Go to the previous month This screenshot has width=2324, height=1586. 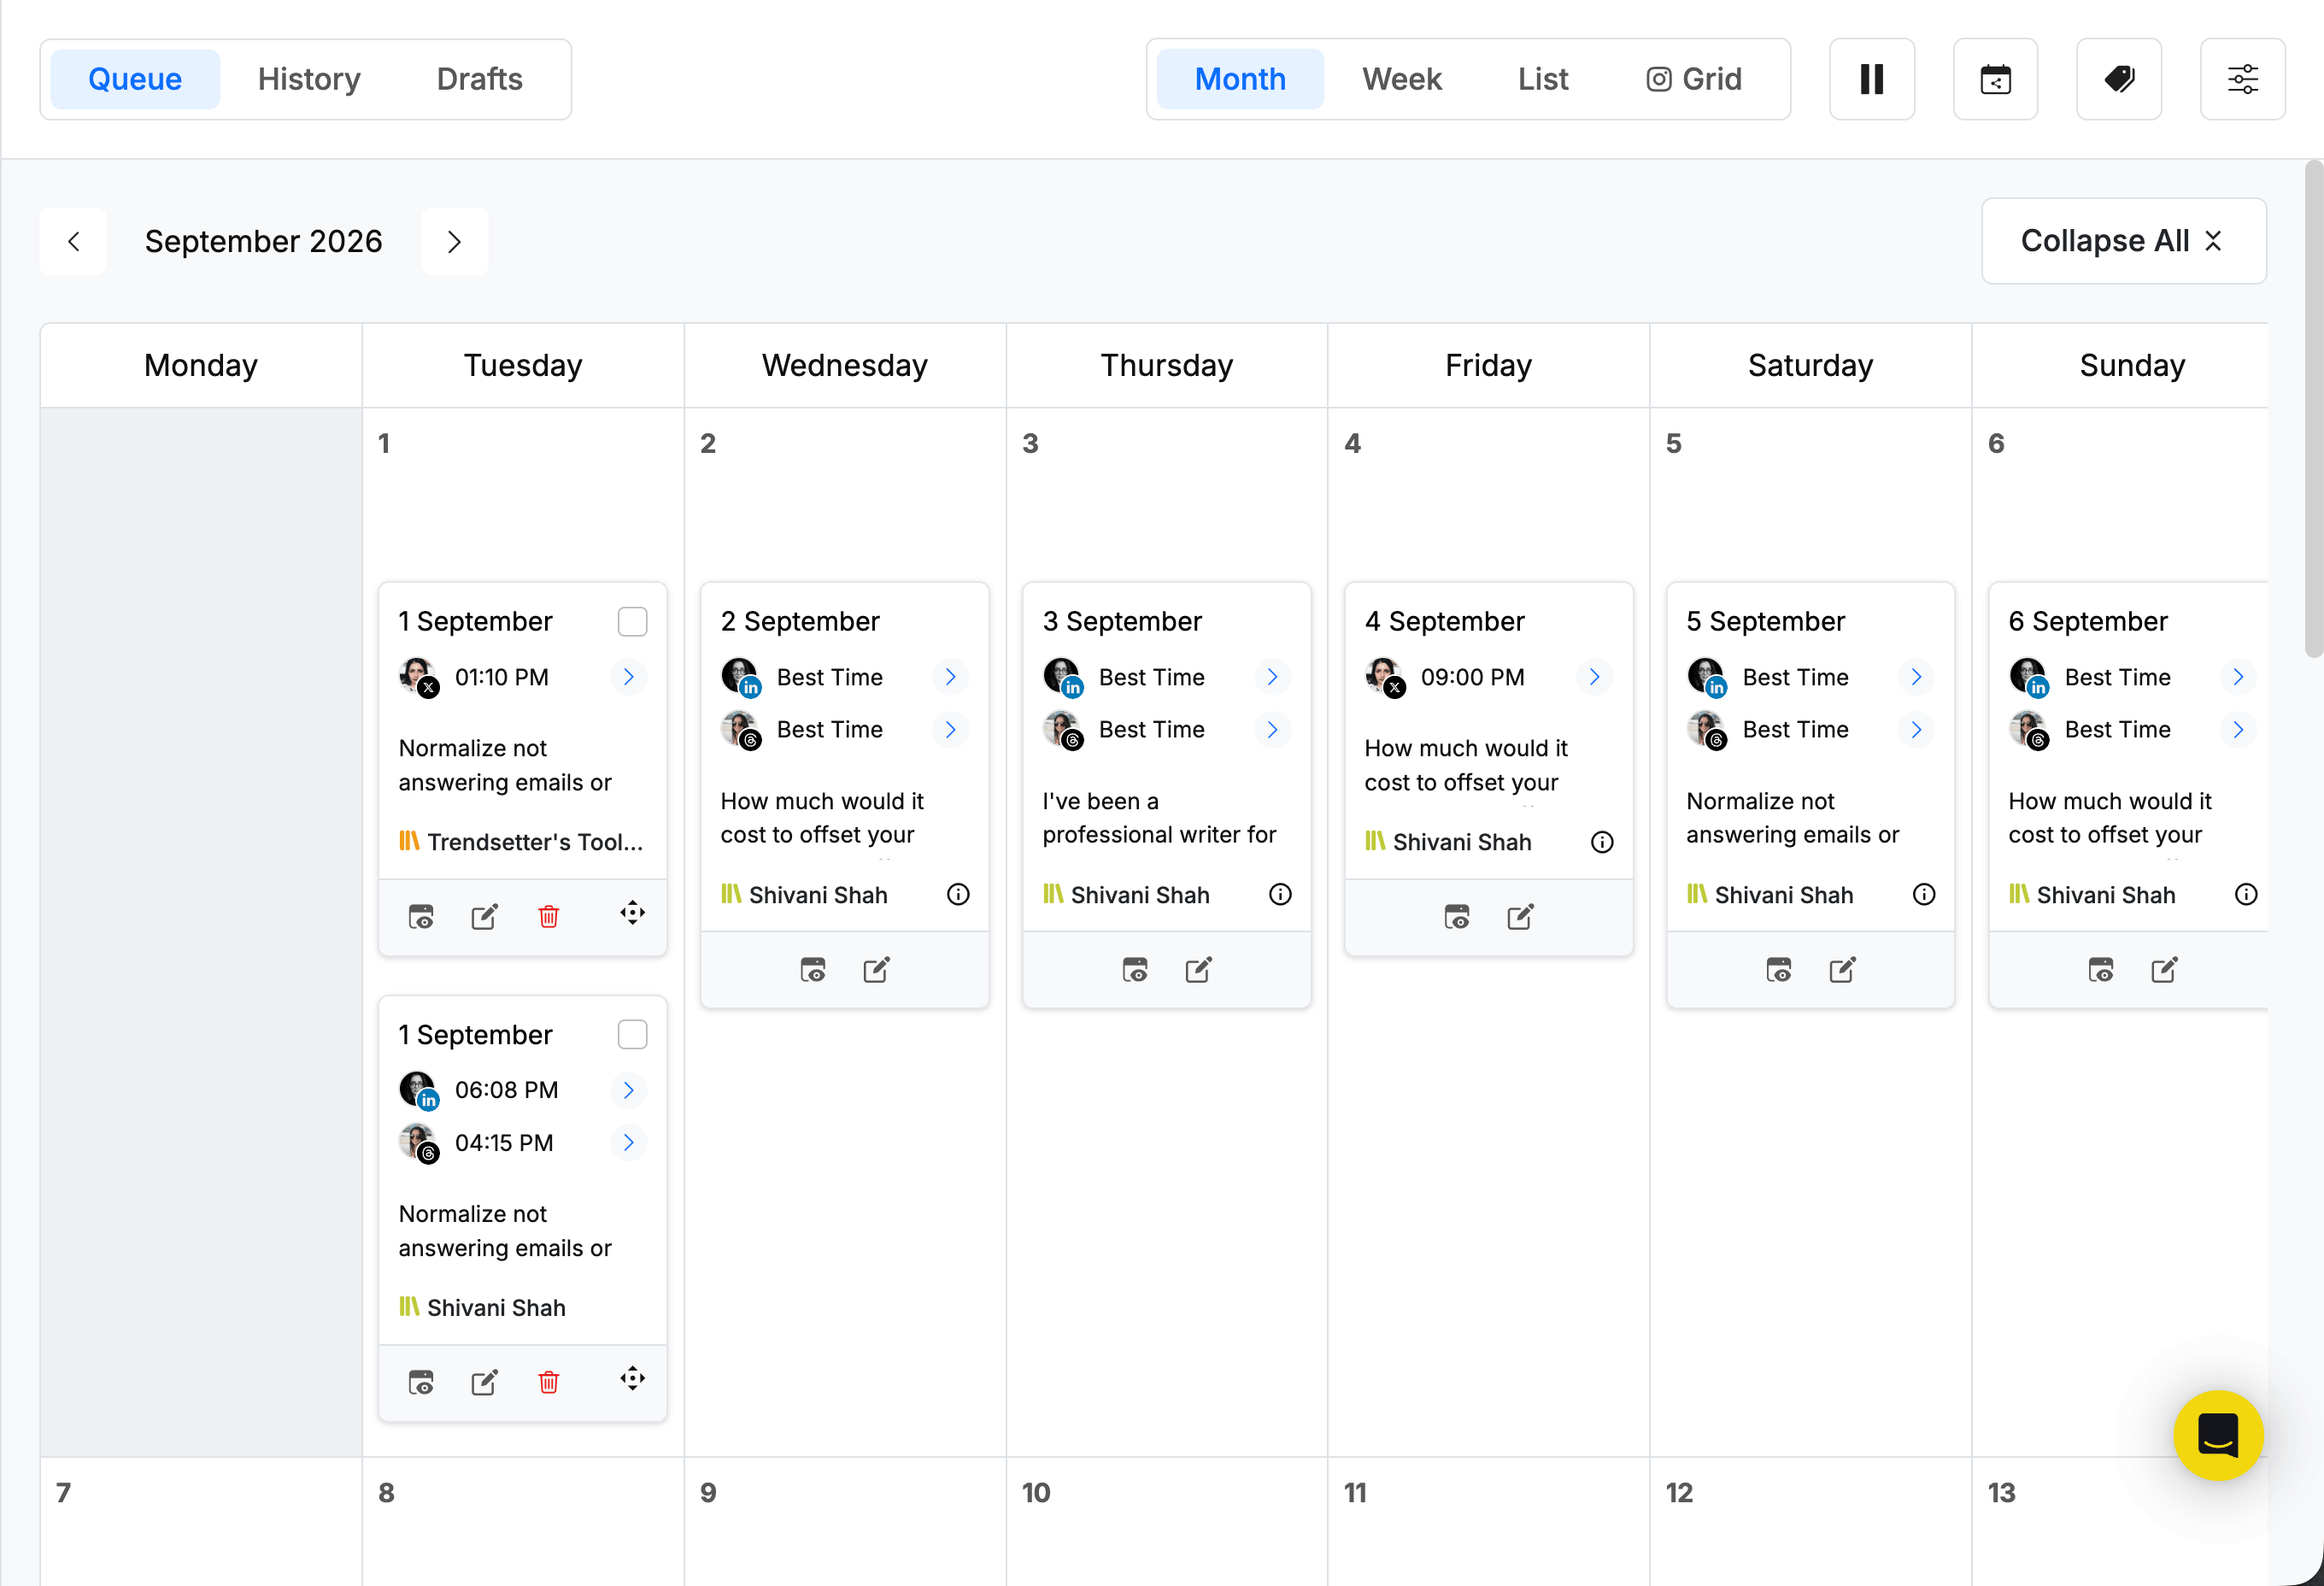[x=73, y=241]
